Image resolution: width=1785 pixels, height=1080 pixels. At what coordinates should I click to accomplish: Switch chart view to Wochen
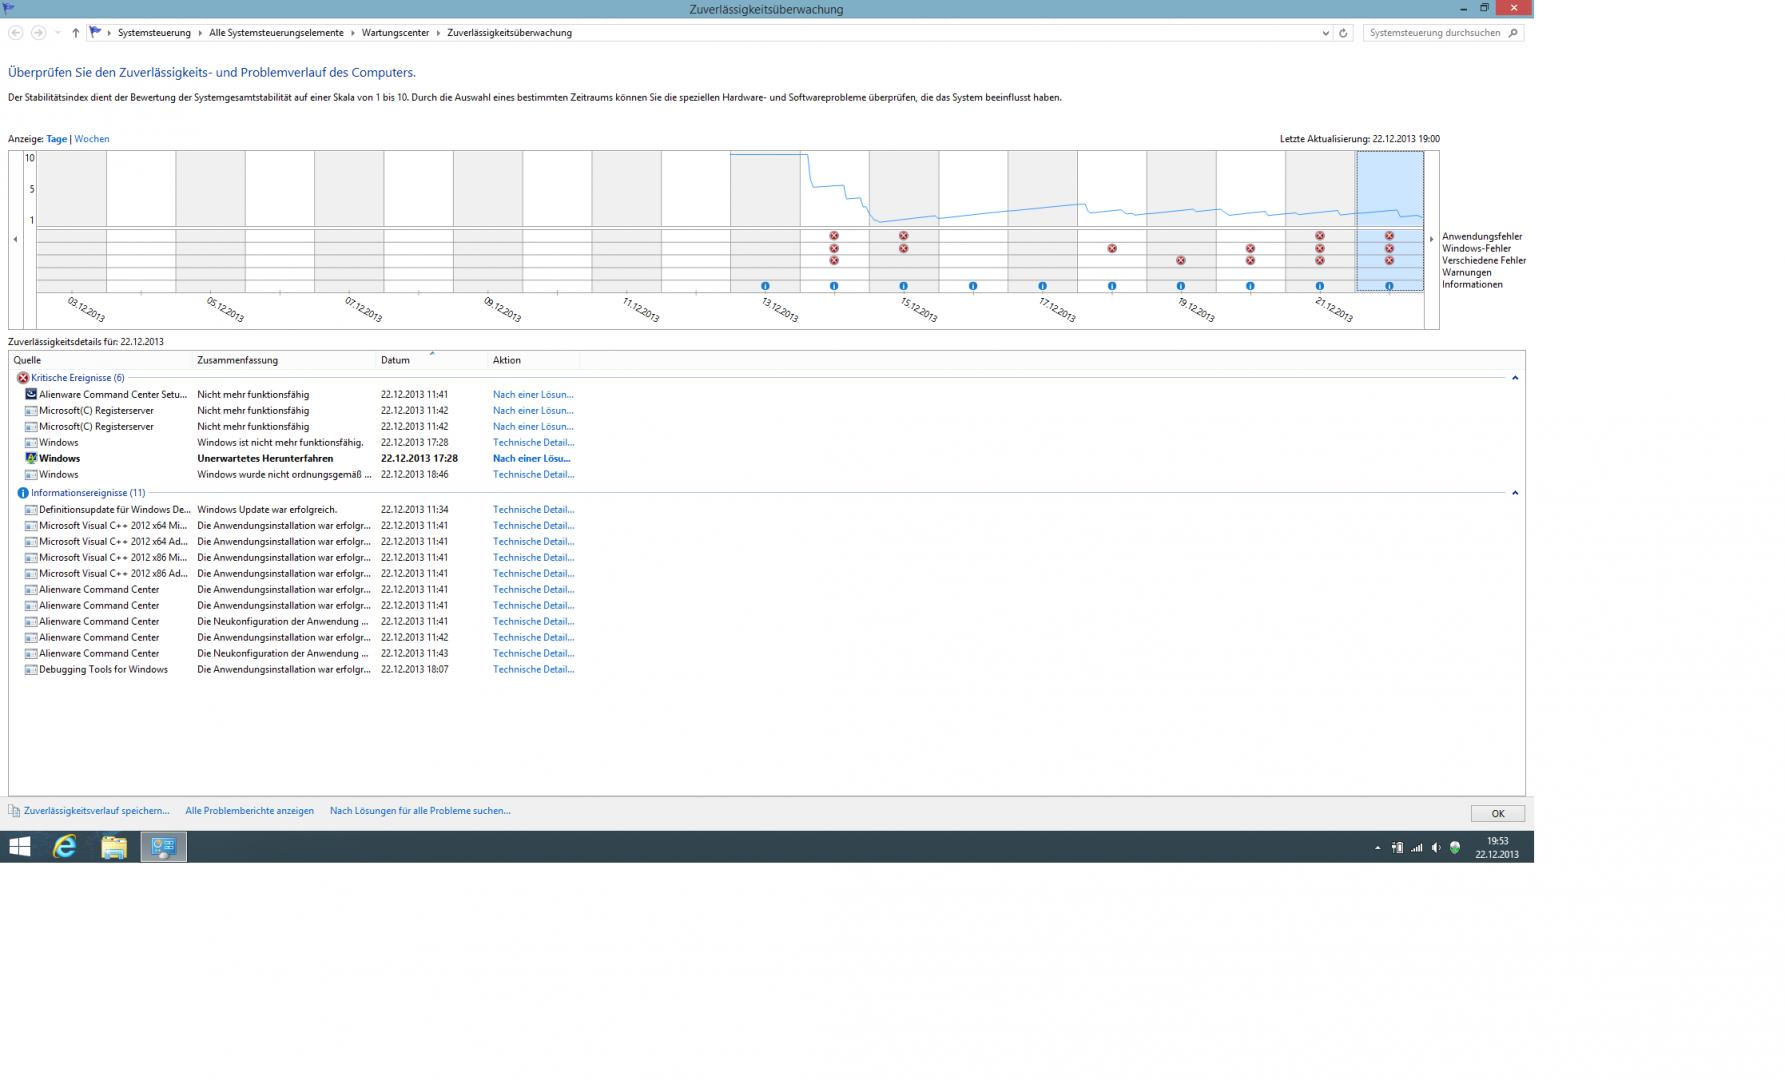coord(92,139)
